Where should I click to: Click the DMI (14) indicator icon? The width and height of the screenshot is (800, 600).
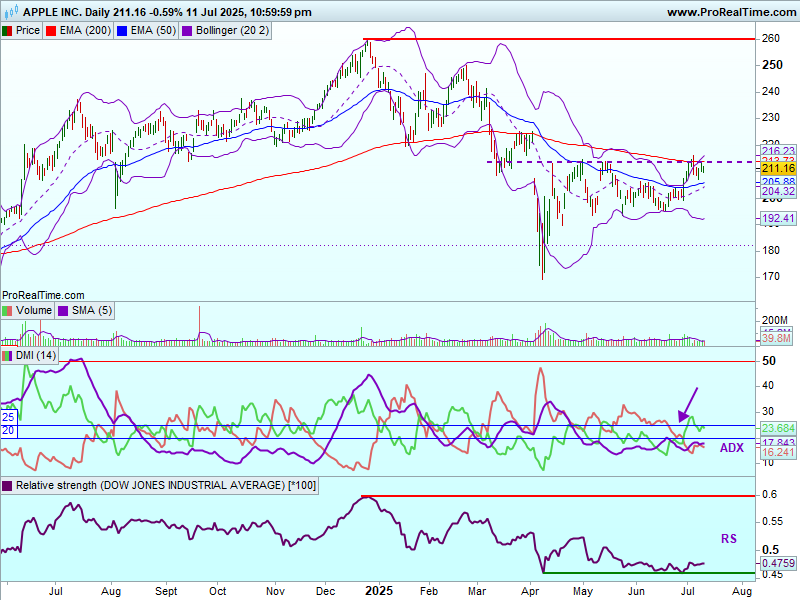tap(8, 356)
